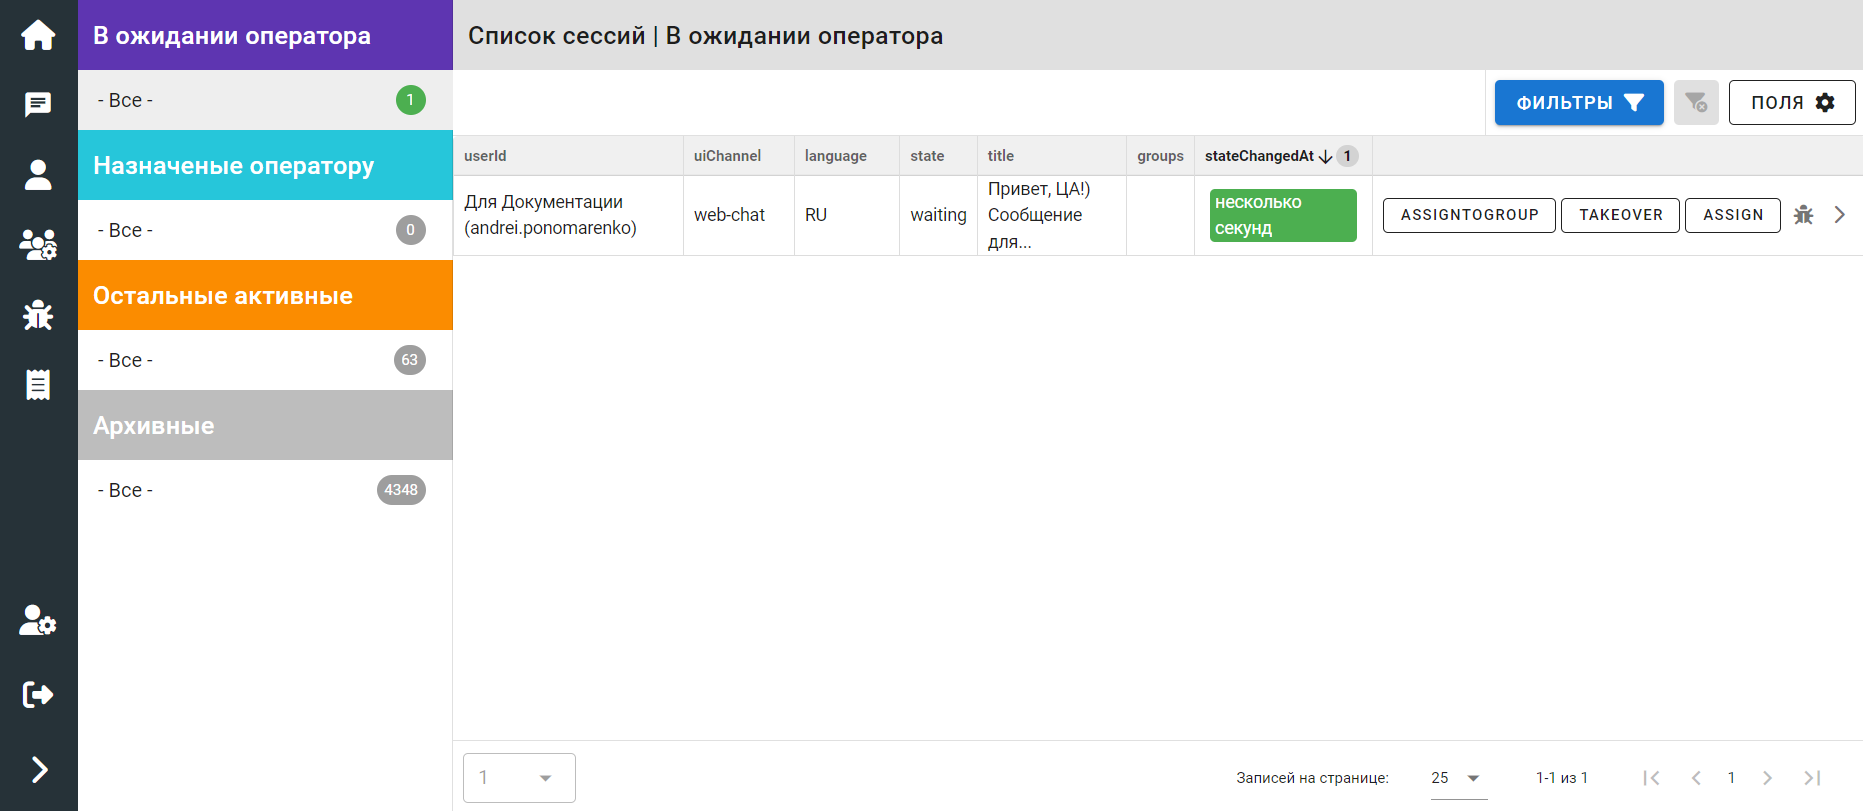
Task: Click the 'Привет, ЦА!' title cell
Action: 1052,215
